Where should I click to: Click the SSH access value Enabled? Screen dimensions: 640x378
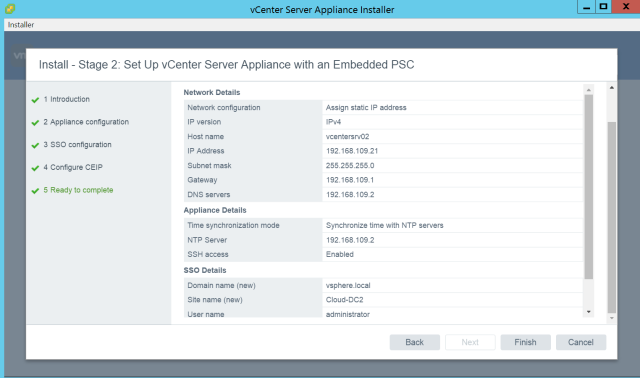(x=340, y=254)
